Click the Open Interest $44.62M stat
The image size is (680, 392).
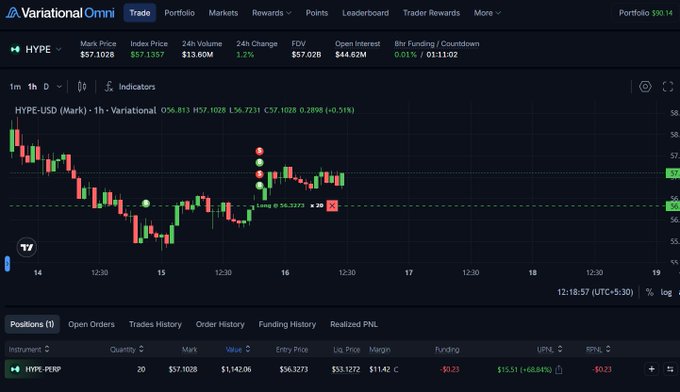coord(357,49)
